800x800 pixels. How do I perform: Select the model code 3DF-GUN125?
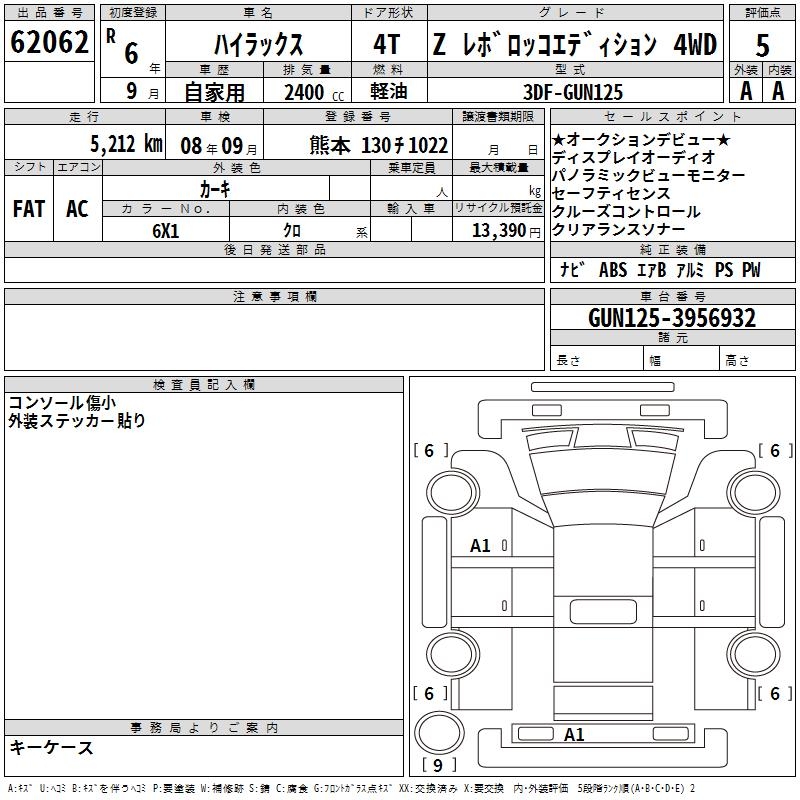(573, 92)
